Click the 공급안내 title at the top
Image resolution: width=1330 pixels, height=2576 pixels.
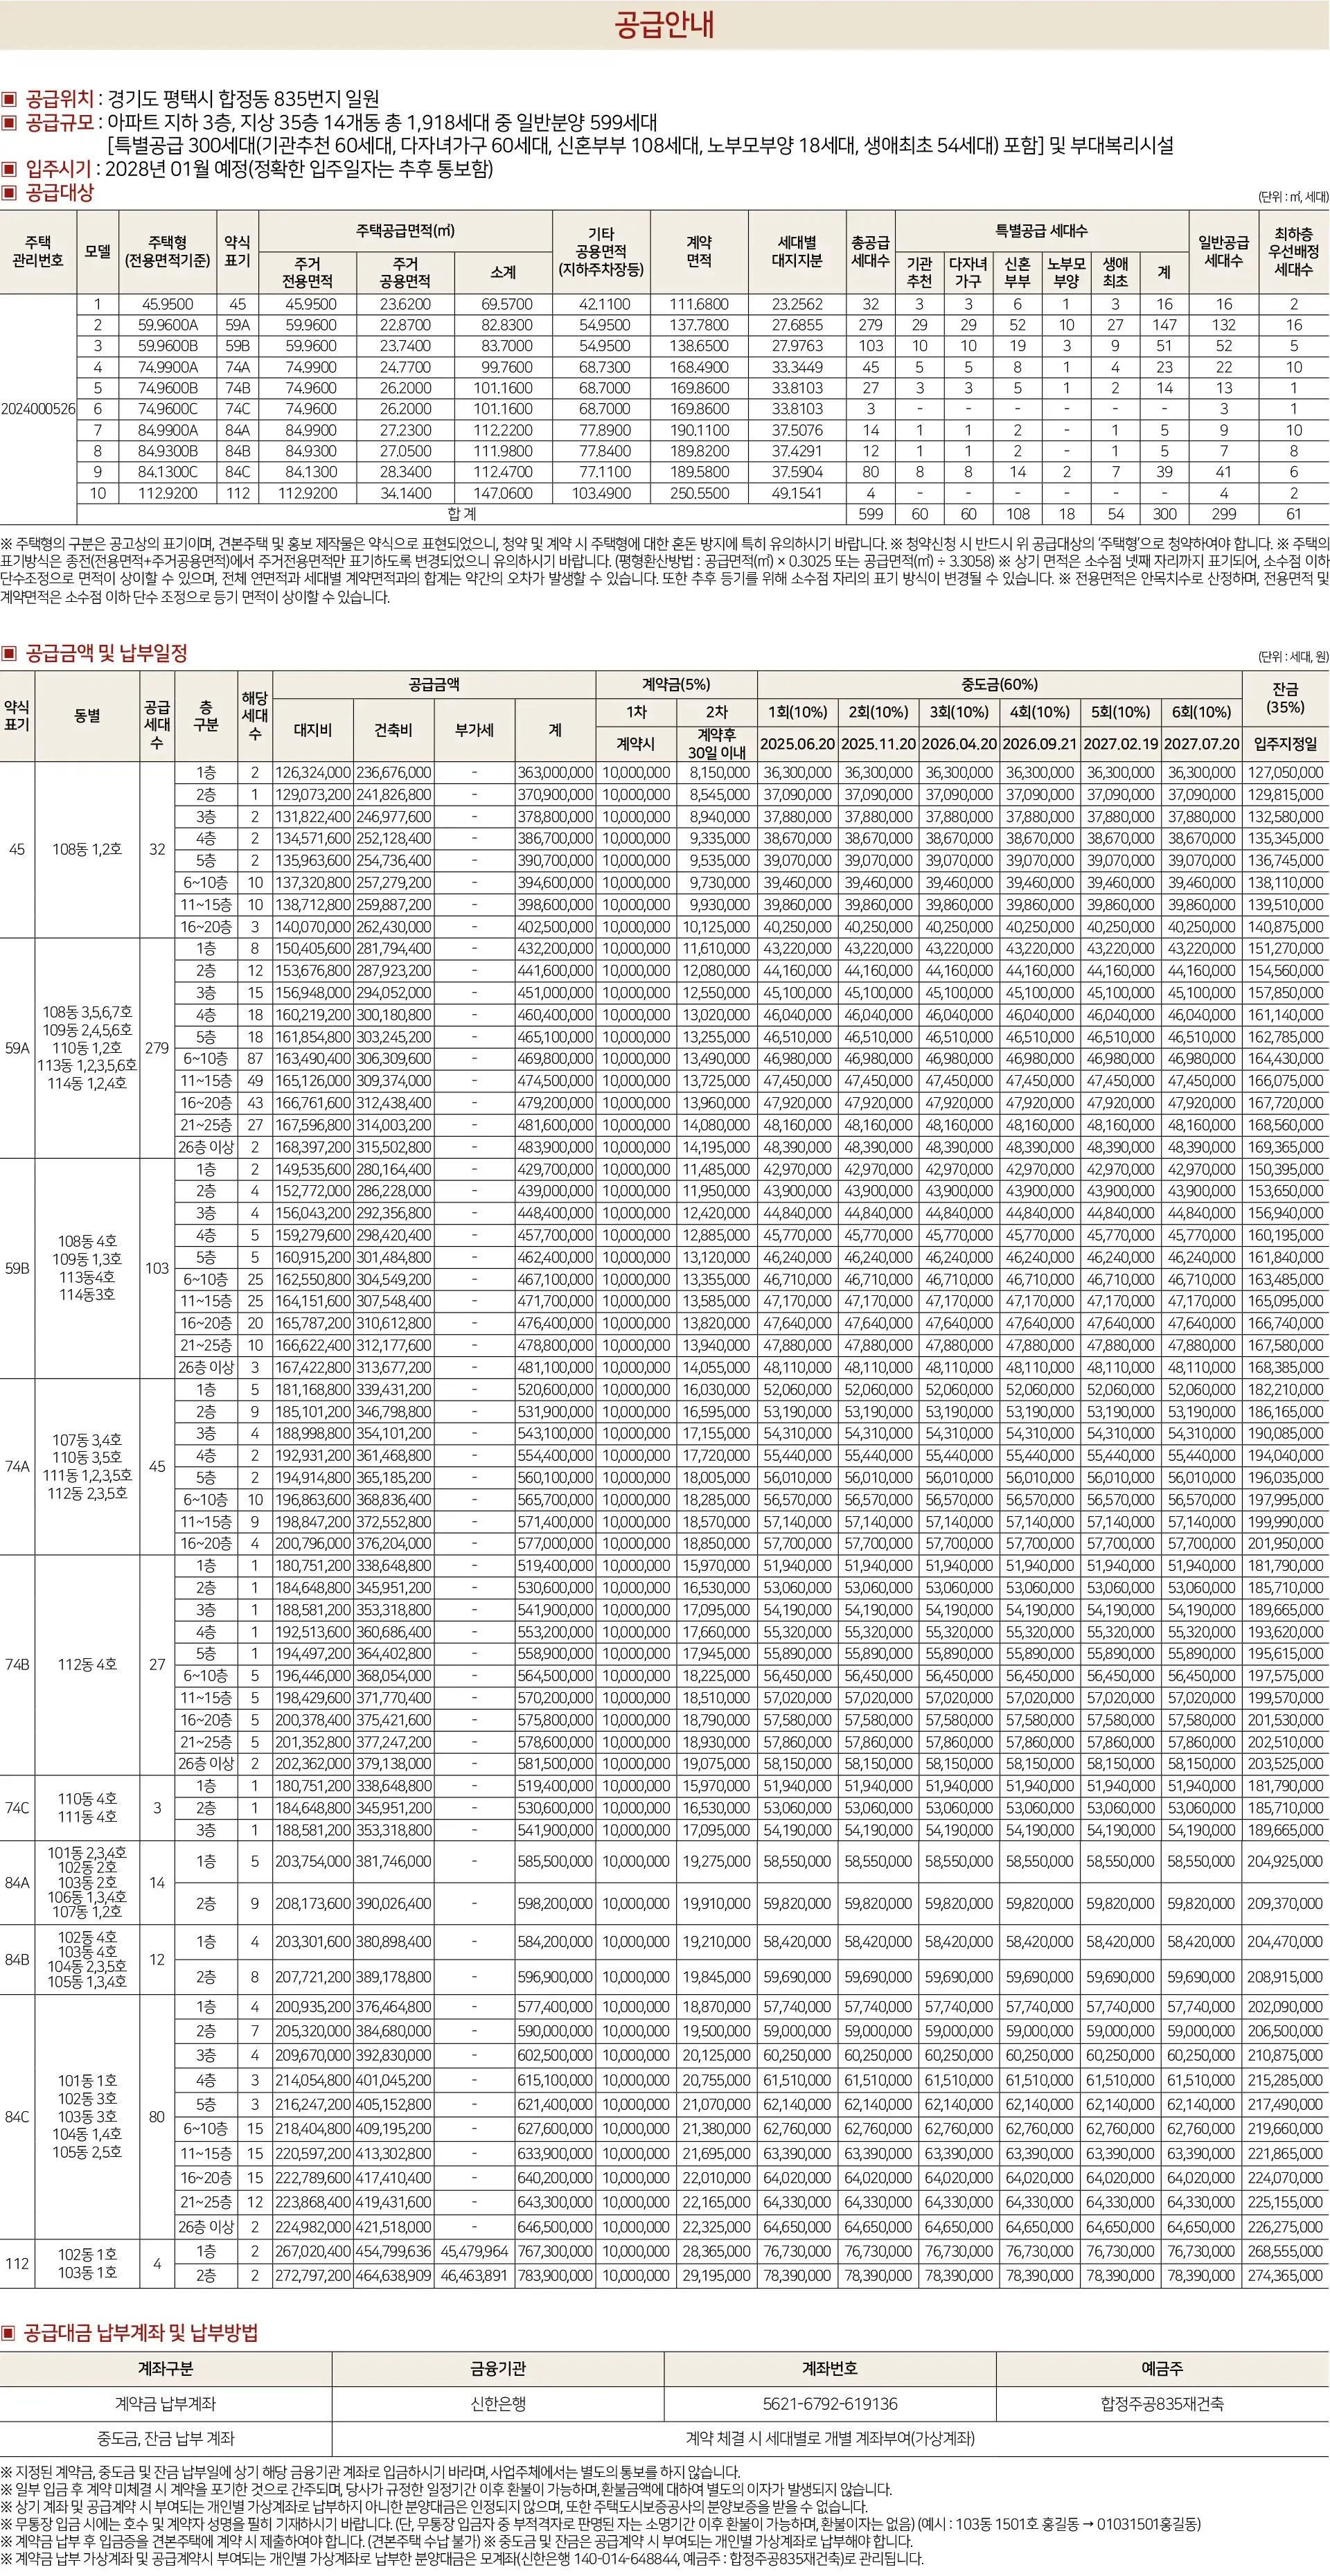664,24
